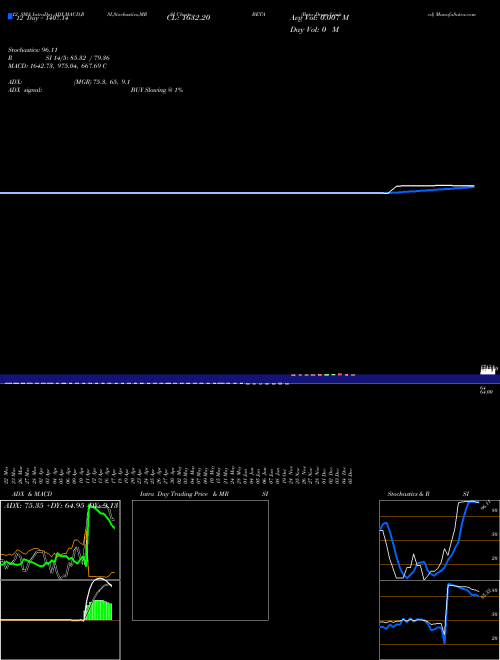
Task: Click the 'ADX signal:' label
Action: pos(25,90)
